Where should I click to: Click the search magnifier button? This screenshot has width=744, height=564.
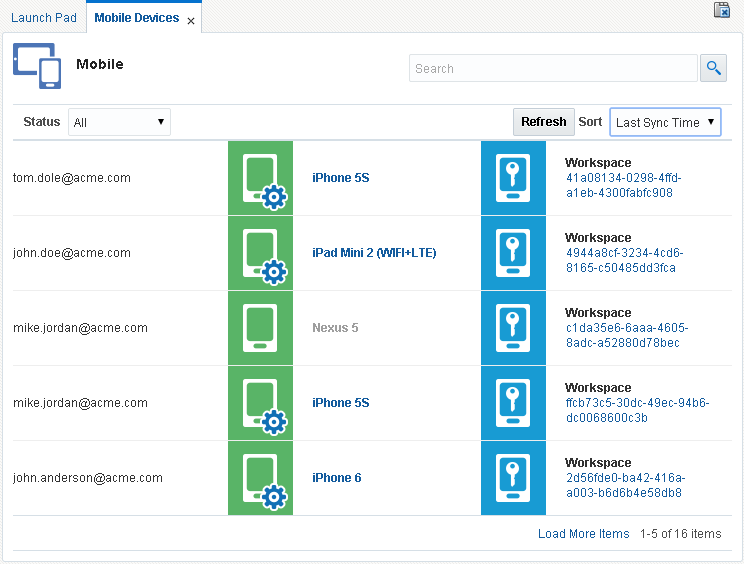714,68
